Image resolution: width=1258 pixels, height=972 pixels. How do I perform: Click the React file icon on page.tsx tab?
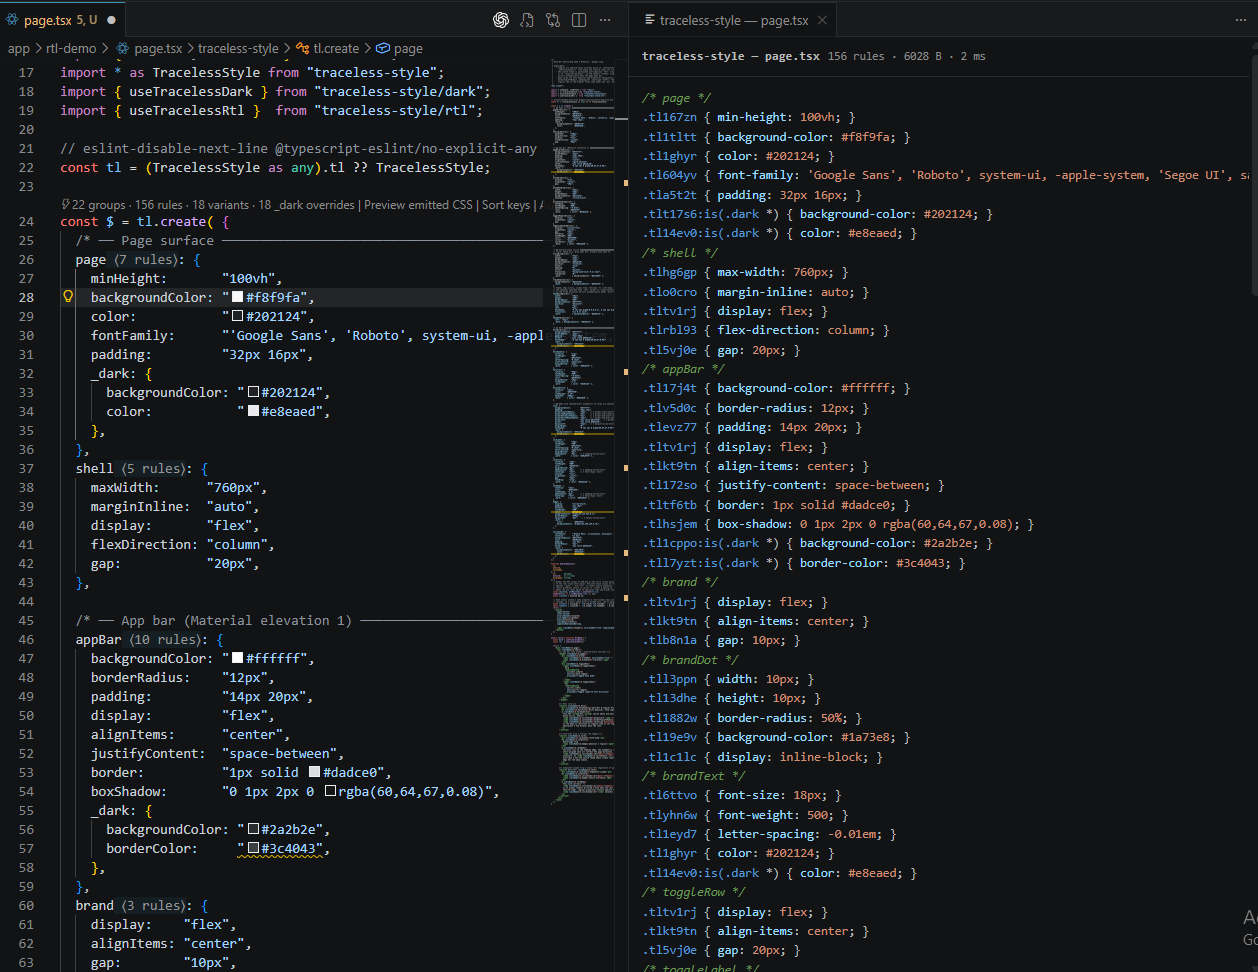12,20
